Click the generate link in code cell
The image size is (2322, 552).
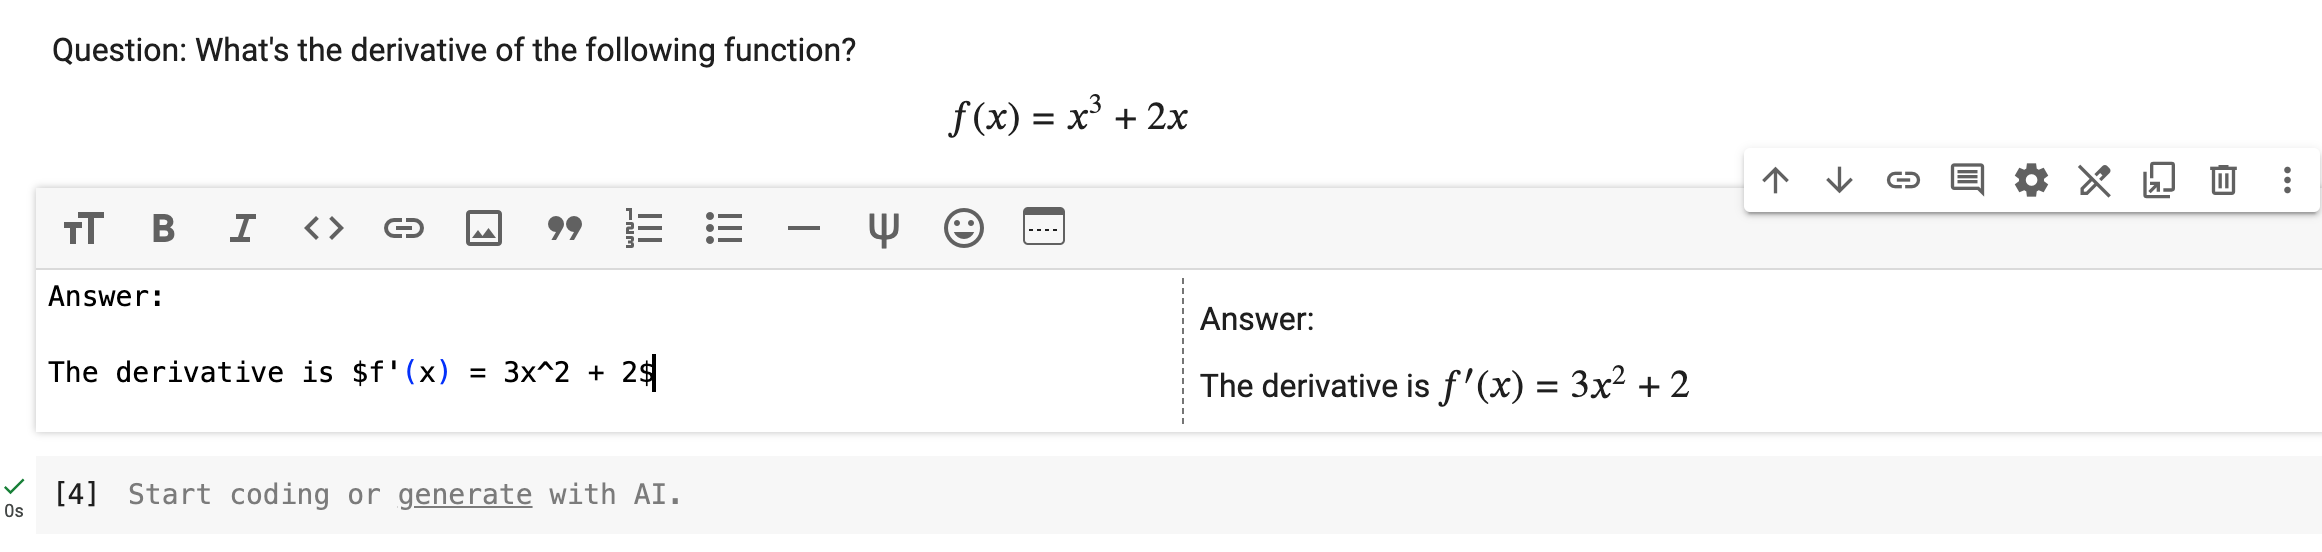[465, 495]
